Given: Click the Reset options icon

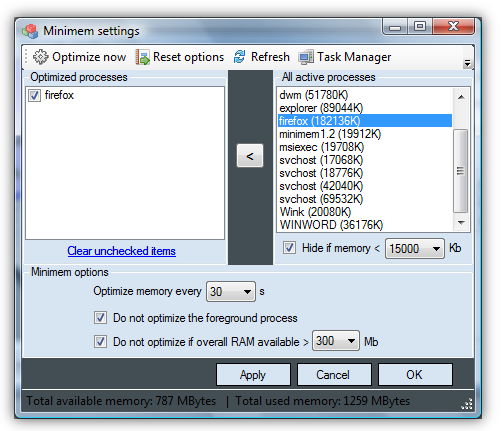Looking at the screenshot, I should pyautogui.click(x=143, y=57).
